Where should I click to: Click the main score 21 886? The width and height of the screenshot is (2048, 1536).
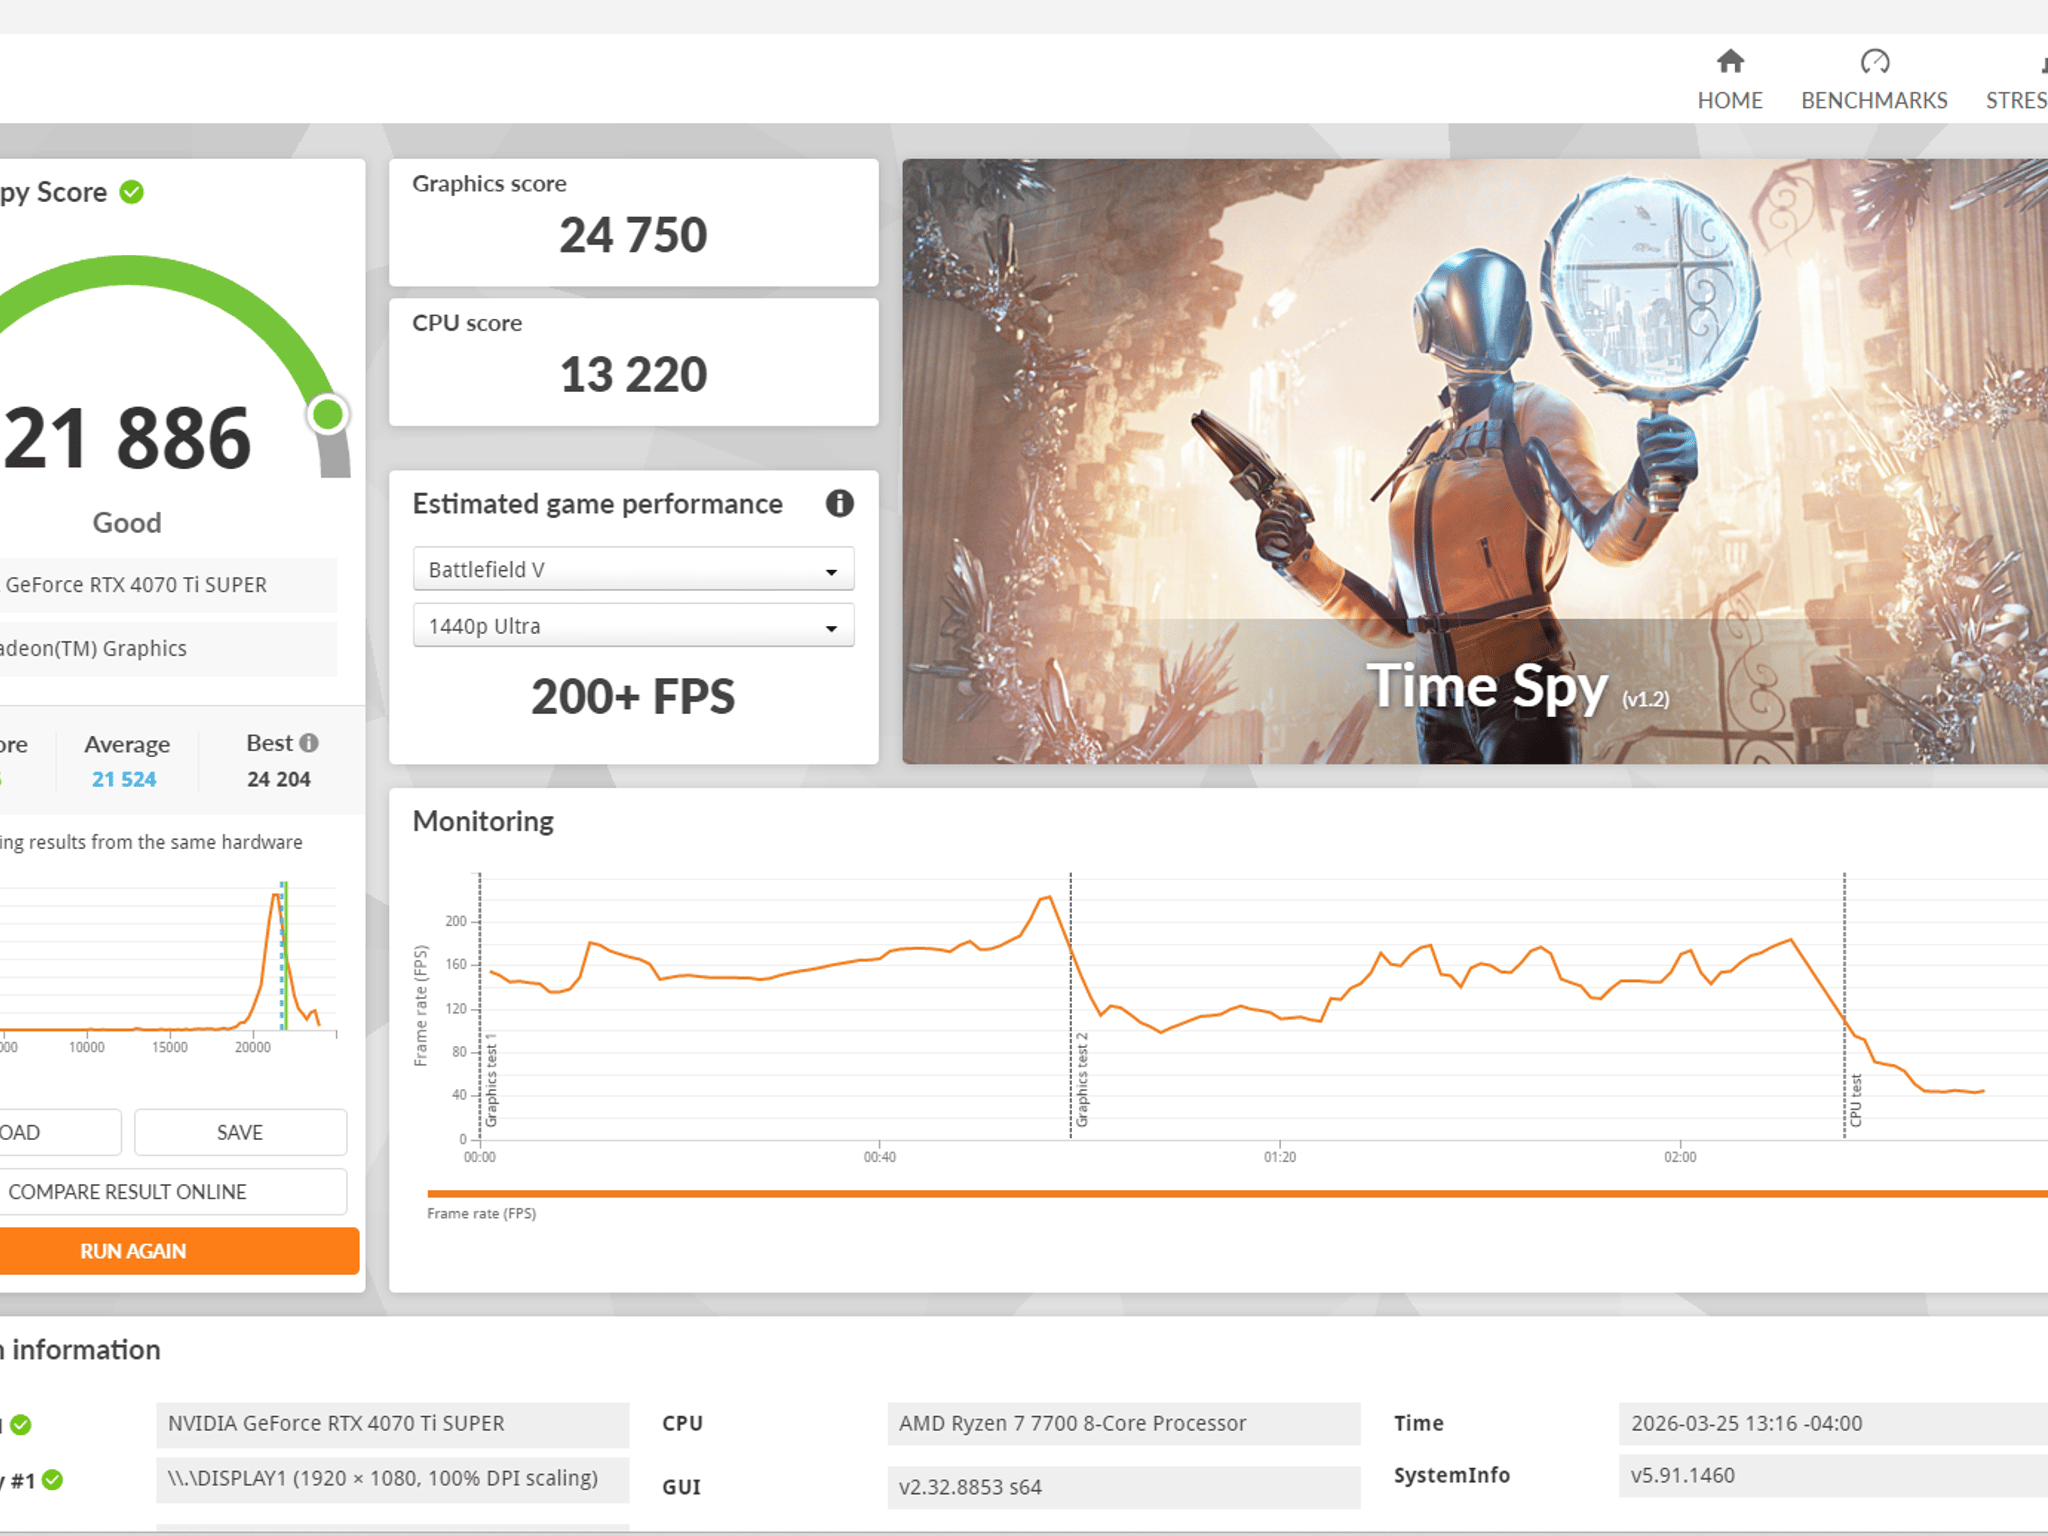point(126,438)
